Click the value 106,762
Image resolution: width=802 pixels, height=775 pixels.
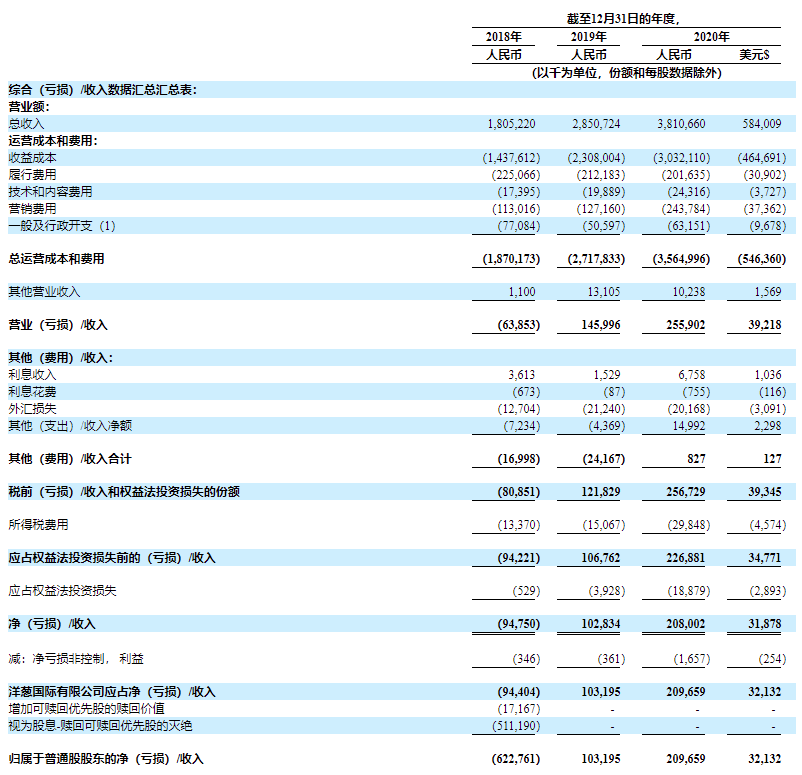click(x=600, y=558)
